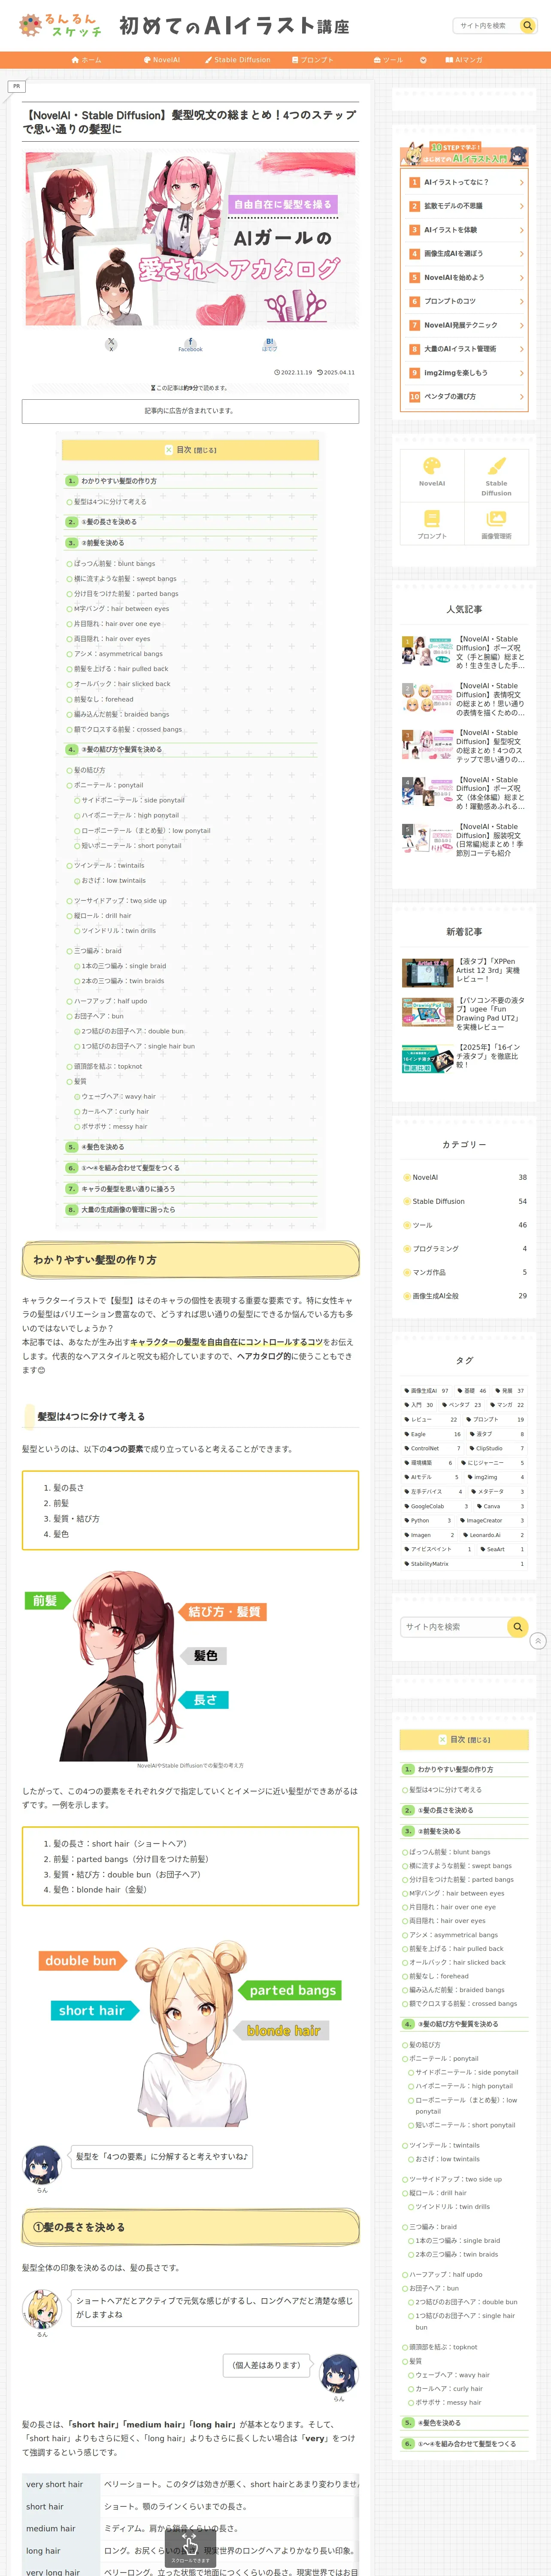Expand step 2 拡散モデルの不思議
The image size is (551, 2576).
464,206
